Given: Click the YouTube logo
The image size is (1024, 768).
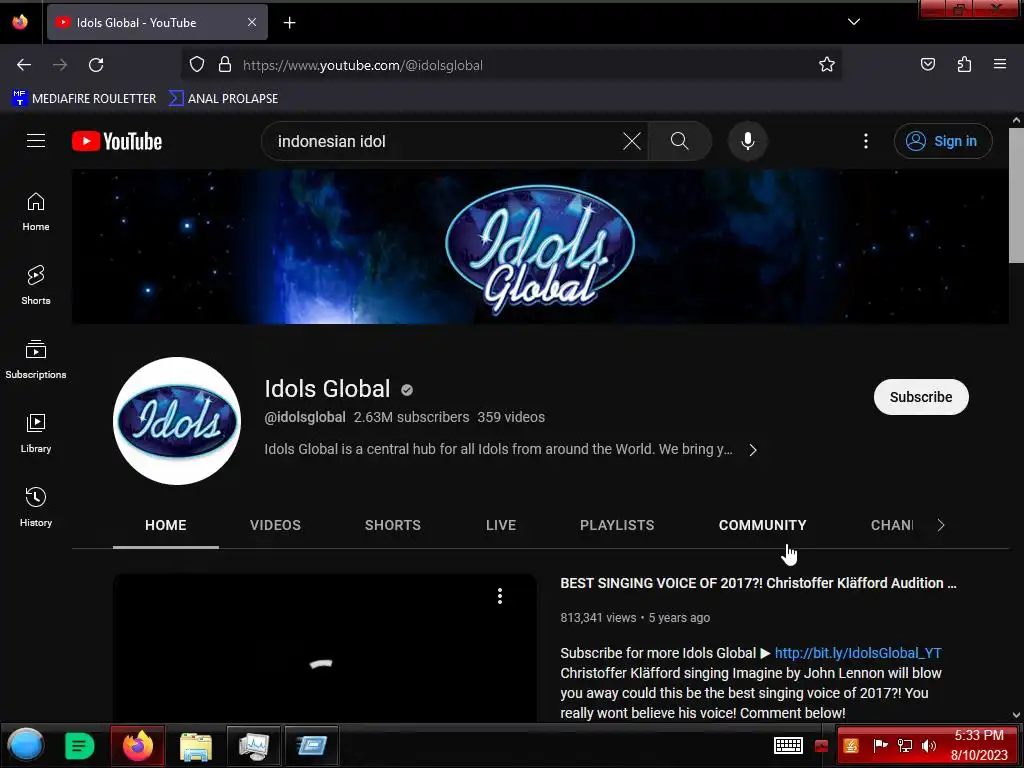Looking at the screenshot, I should tap(117, 141).
